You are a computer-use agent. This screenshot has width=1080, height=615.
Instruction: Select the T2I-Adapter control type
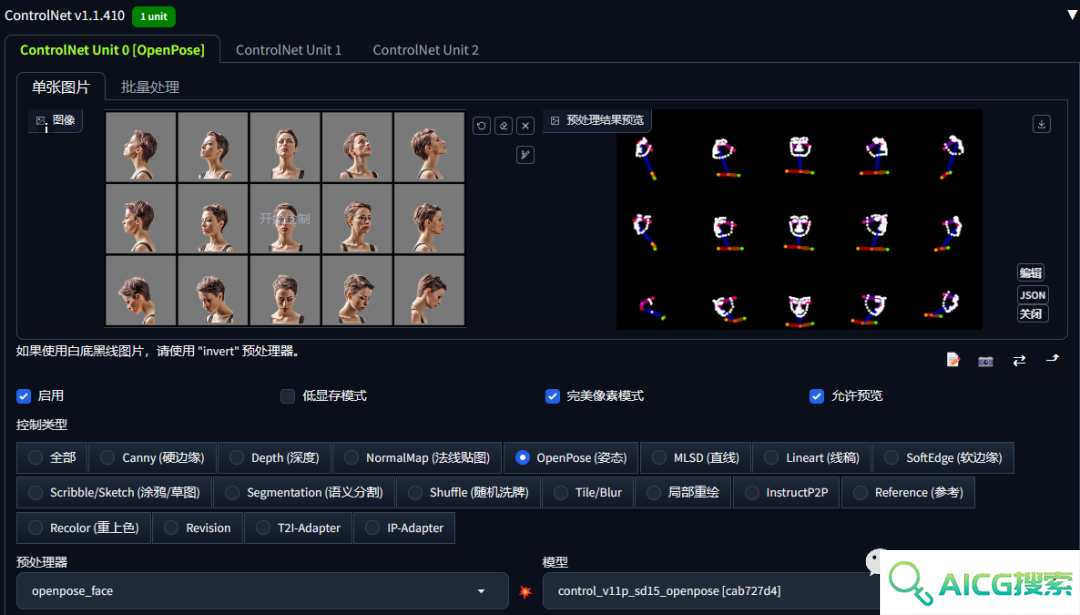click(298, 528)
